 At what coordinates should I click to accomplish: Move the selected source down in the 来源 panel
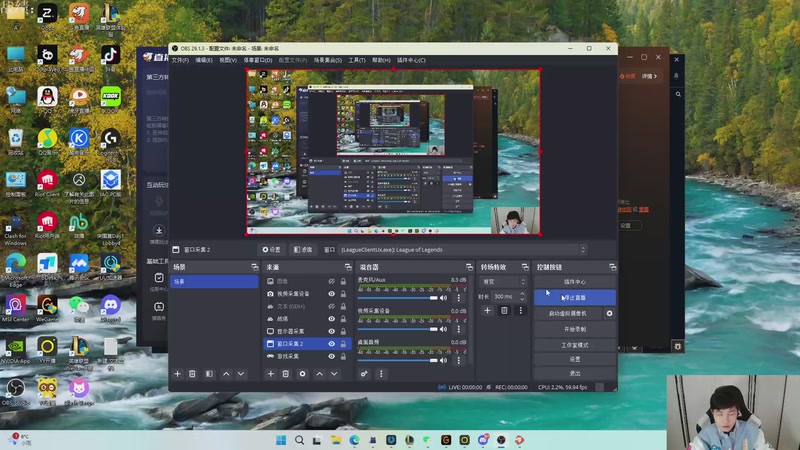pyautogui.click(x=334, y=374)
